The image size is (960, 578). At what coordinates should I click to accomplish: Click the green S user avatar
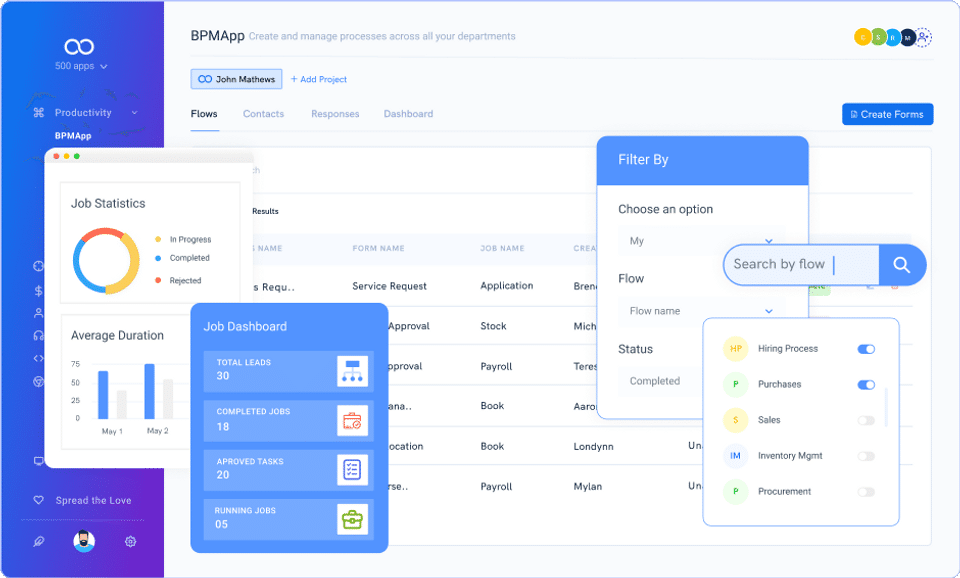tap(878, 37)
